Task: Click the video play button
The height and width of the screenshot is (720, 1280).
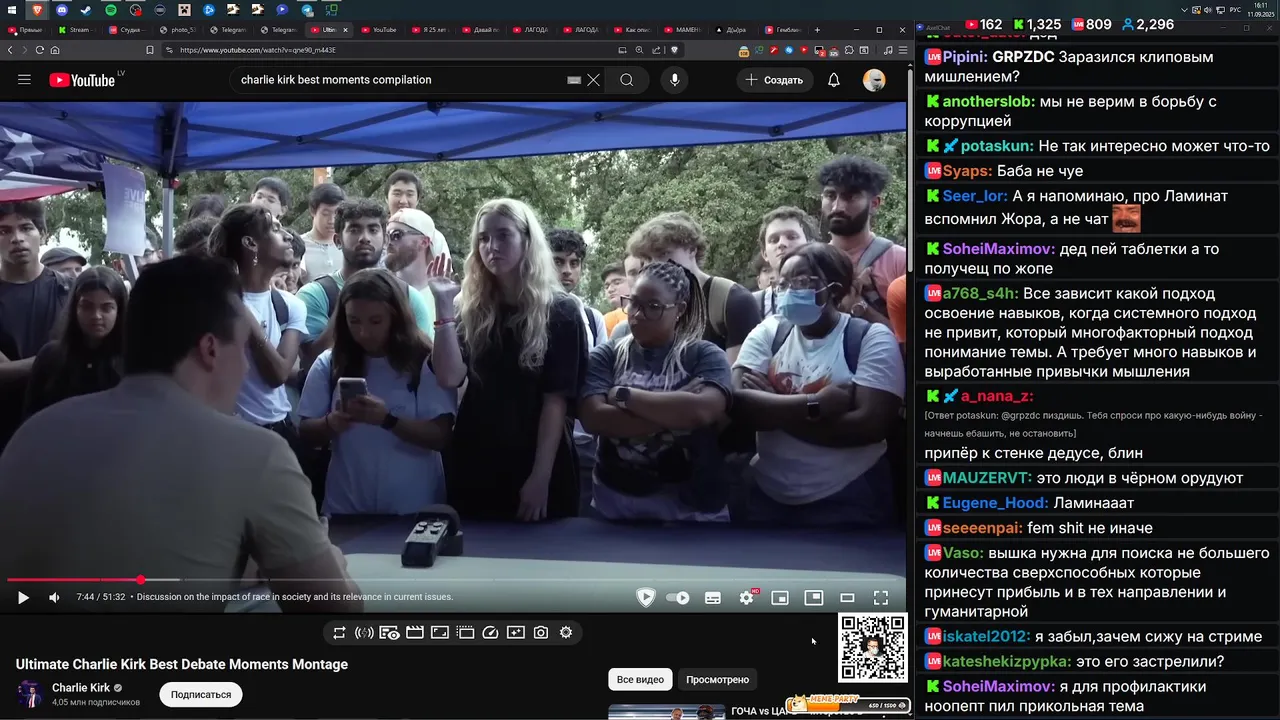Action: click(x=23, y=598)
